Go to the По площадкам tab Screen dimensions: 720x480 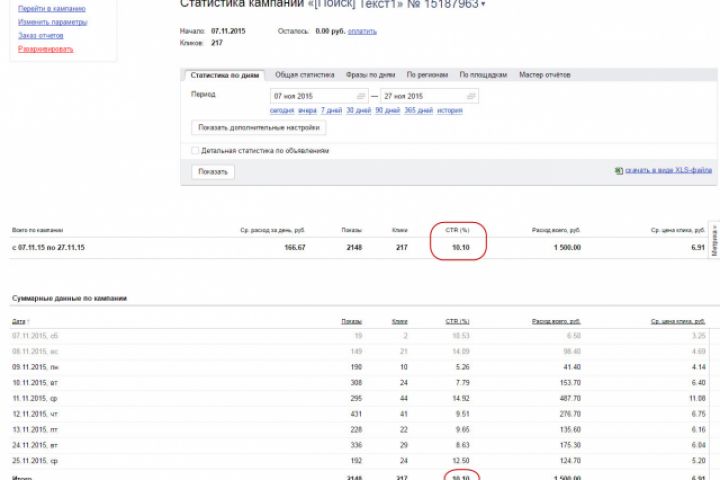click(x=484, y=75)
